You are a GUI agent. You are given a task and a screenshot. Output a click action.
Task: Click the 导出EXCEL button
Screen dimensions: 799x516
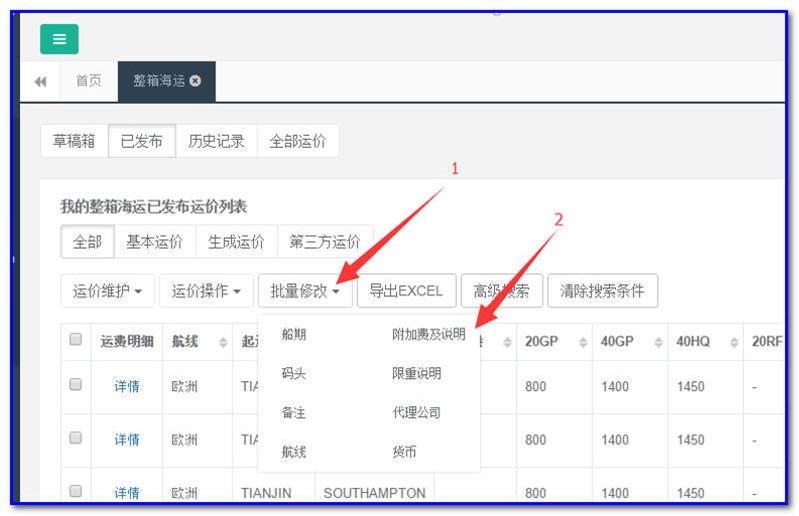(x=406, y=291)
